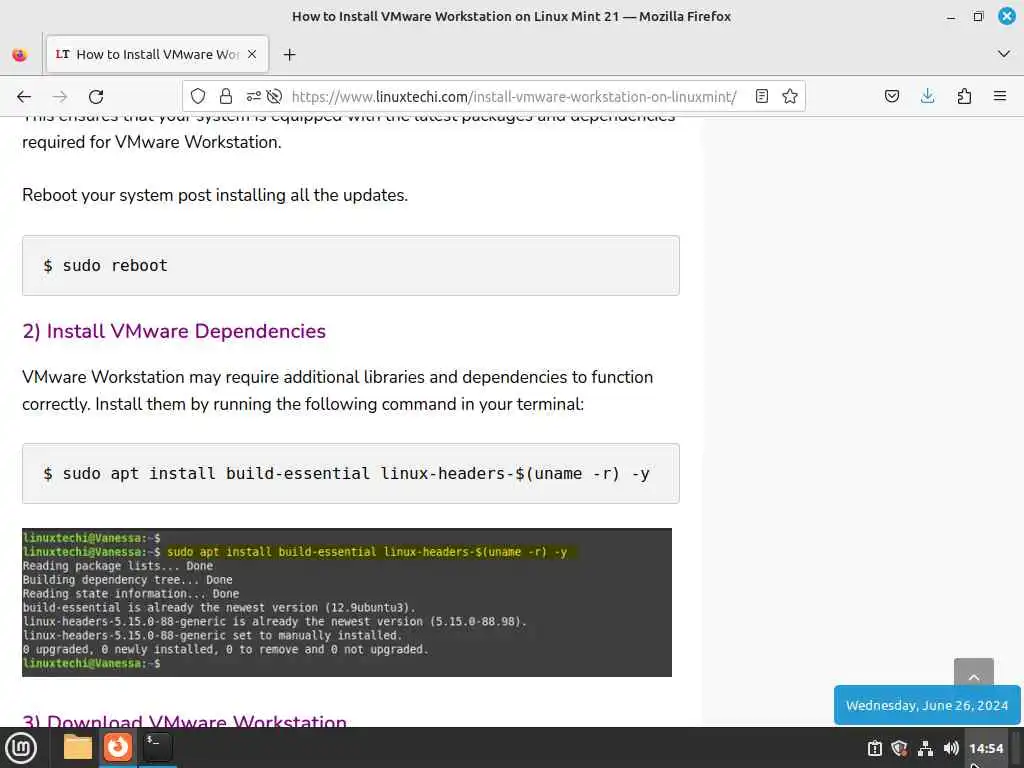The width and height of the screenshot is (1024, 768).
Task: Bookmark this page with the star icon
Action: point(790,97)
